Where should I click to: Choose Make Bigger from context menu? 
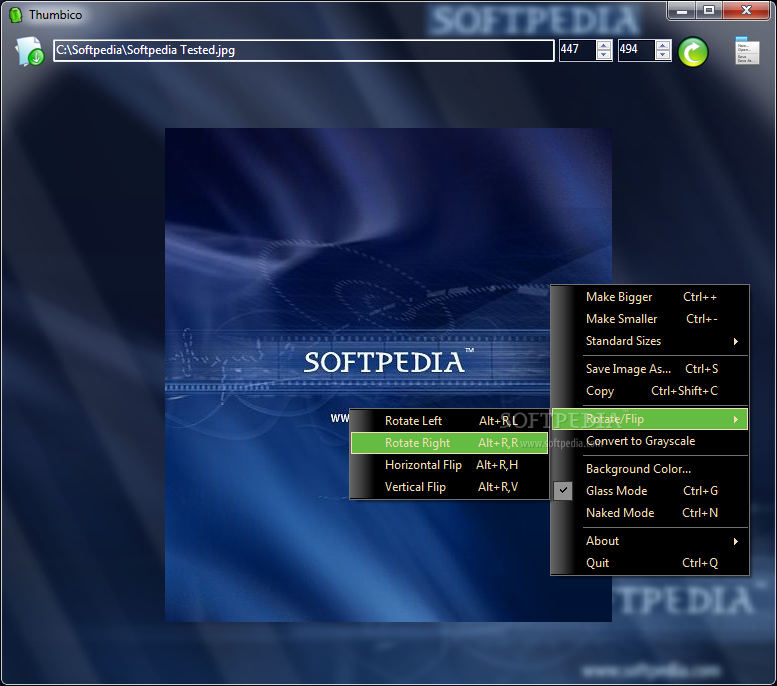tap(650, 297)
